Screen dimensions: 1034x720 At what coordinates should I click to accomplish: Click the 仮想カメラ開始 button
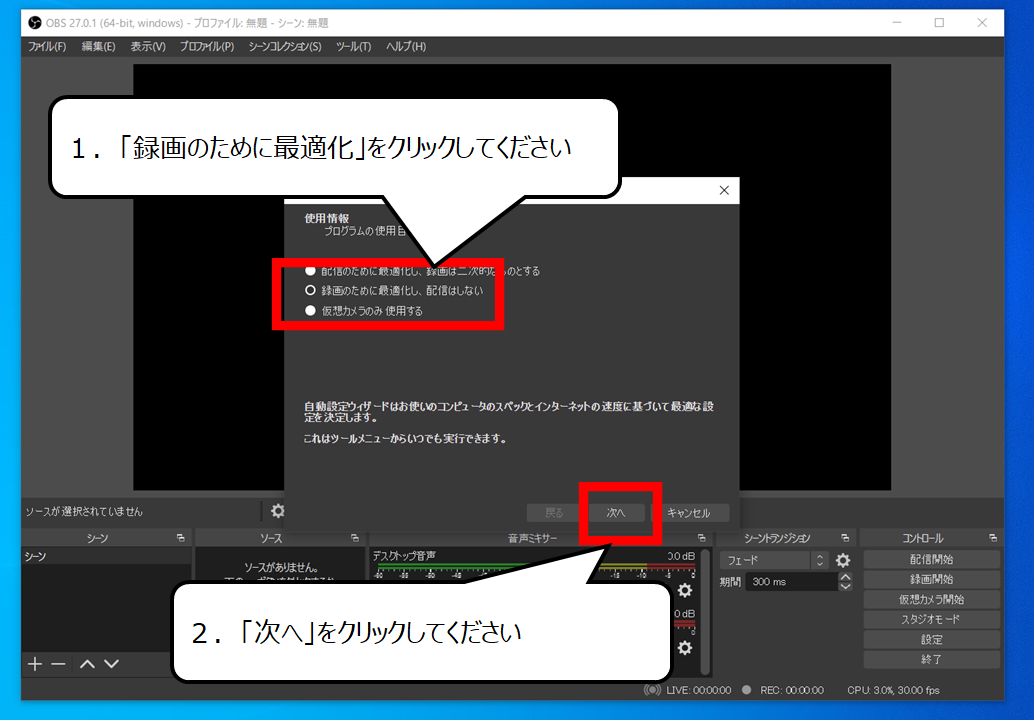click(931, 599)
